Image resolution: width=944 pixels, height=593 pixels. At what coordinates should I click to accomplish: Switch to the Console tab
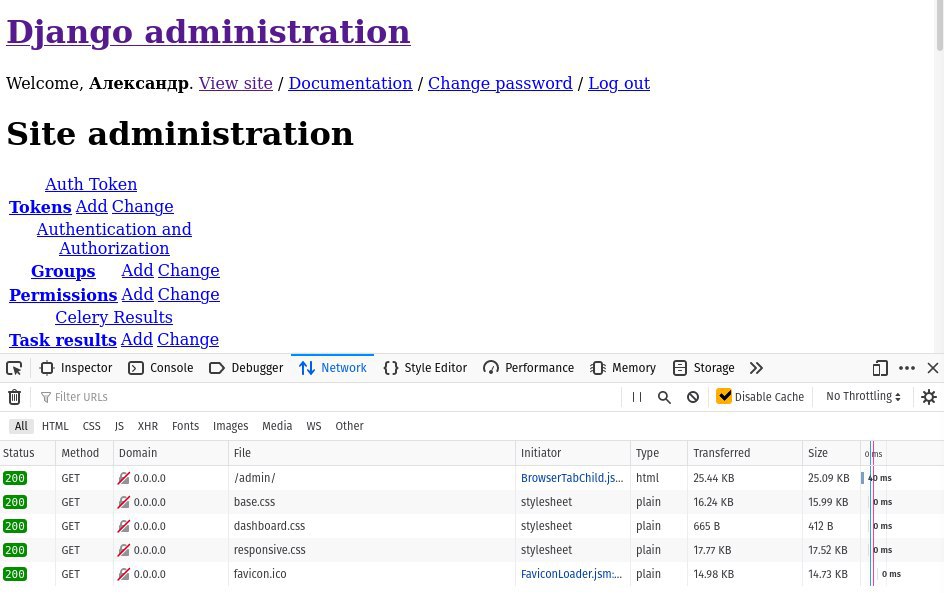click(161, 368)
